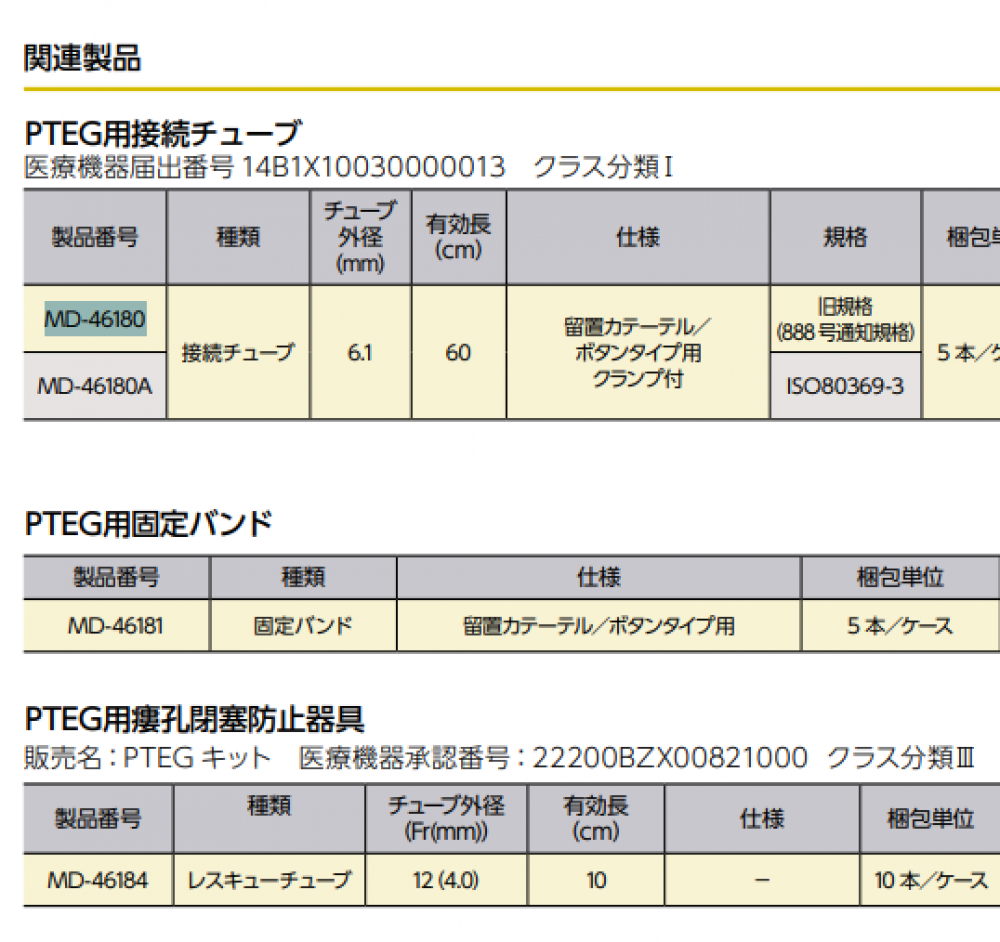
Task: Click the product number MD-46180A
Action: 95,386
